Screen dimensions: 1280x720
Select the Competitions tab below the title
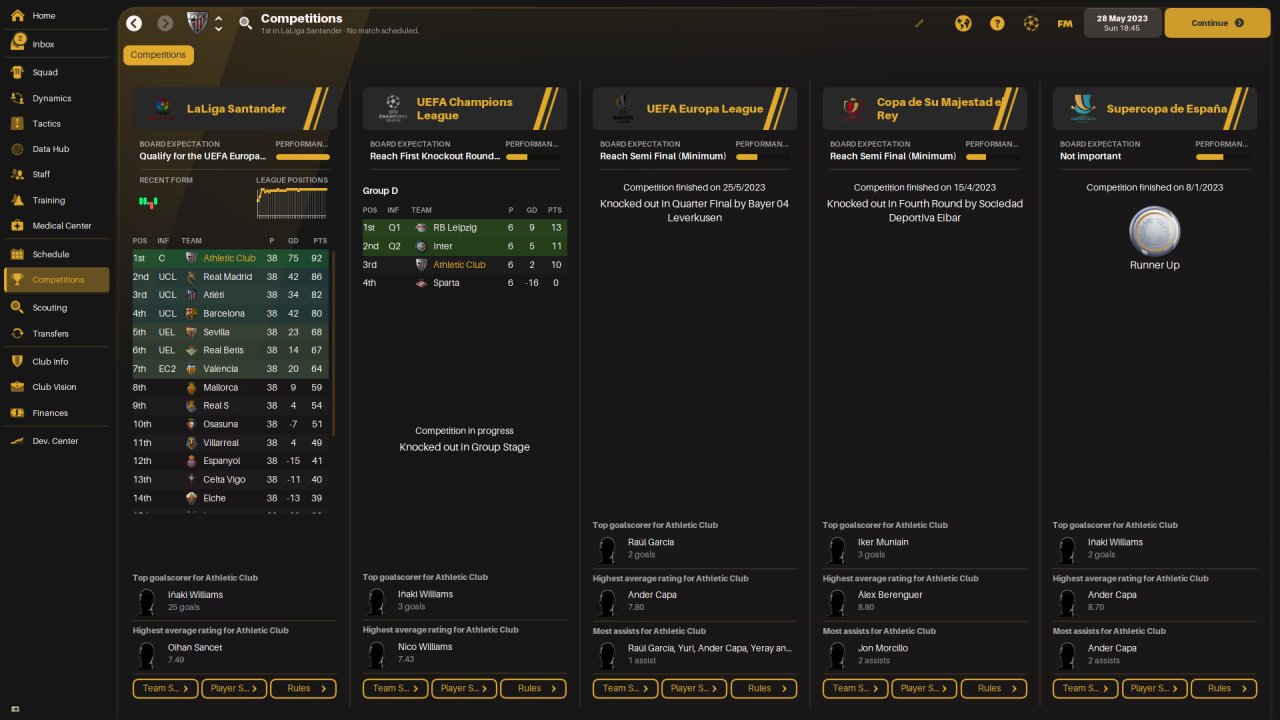point(158,55)
